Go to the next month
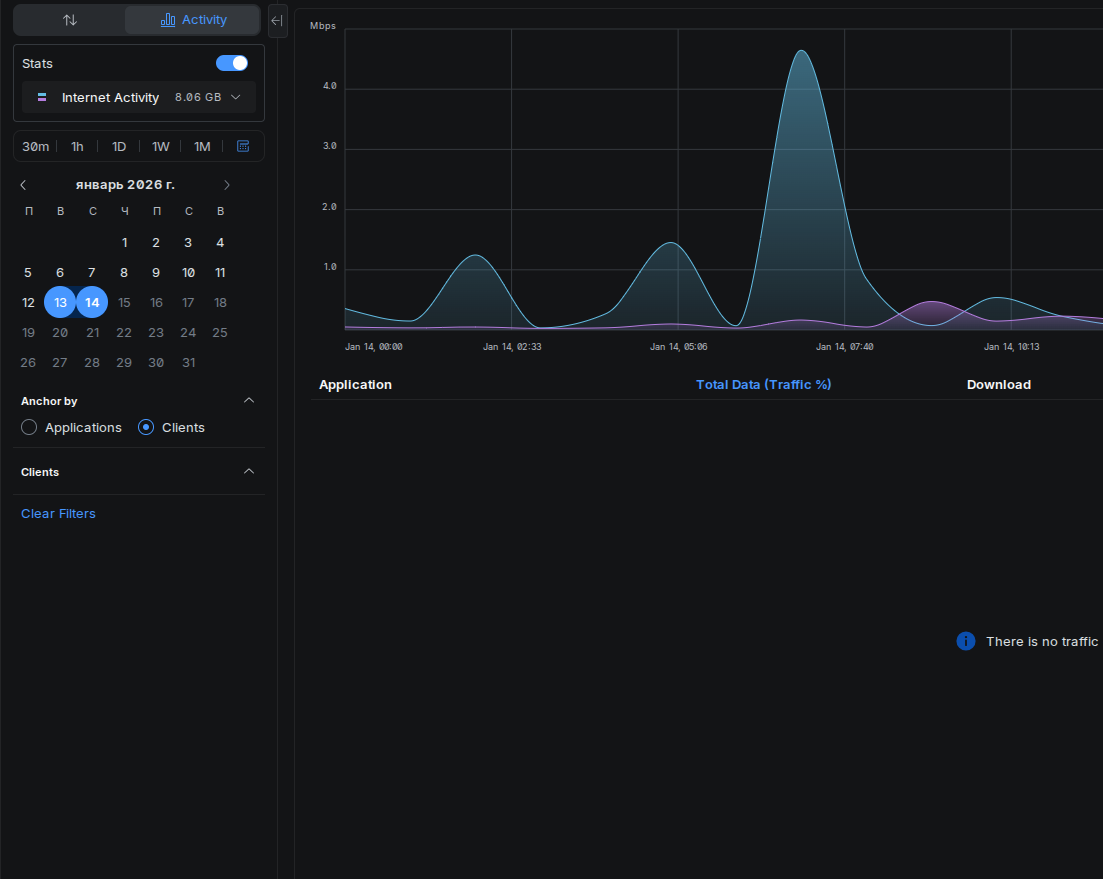Image resolution: width=1103 pixels, height=879 pixels. point(227,185)
